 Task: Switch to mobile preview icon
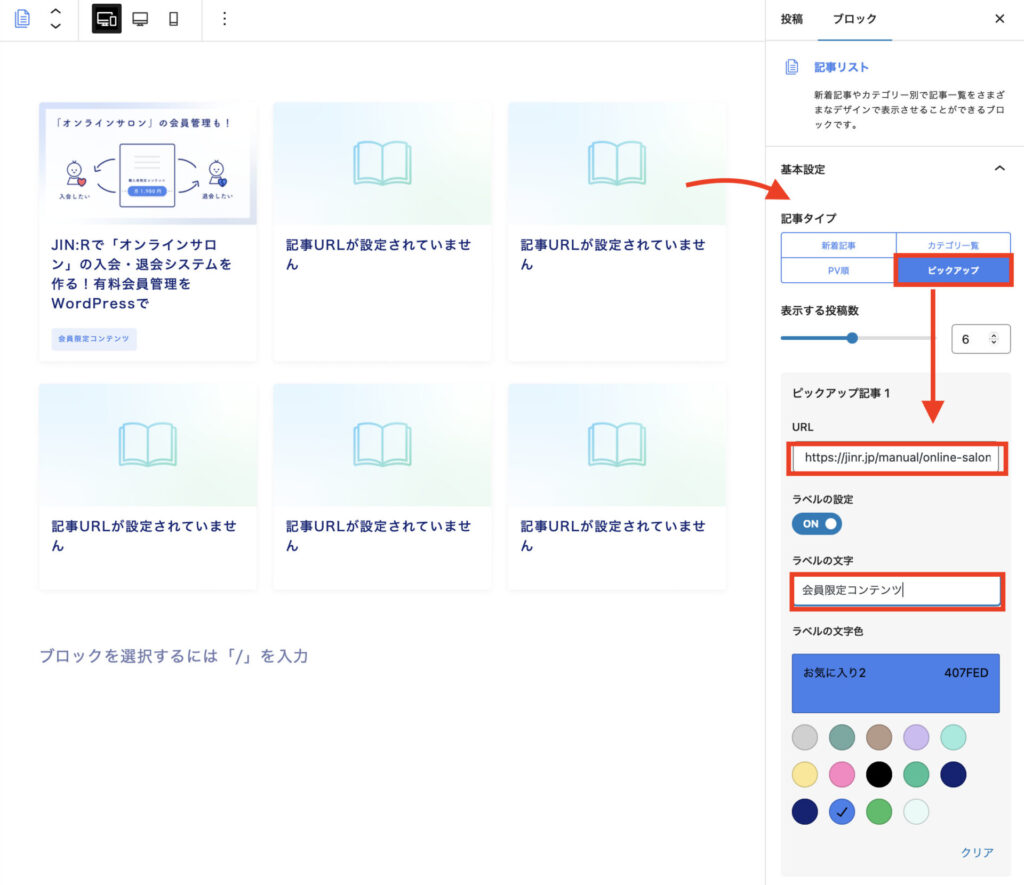click(x=174, y=19)
